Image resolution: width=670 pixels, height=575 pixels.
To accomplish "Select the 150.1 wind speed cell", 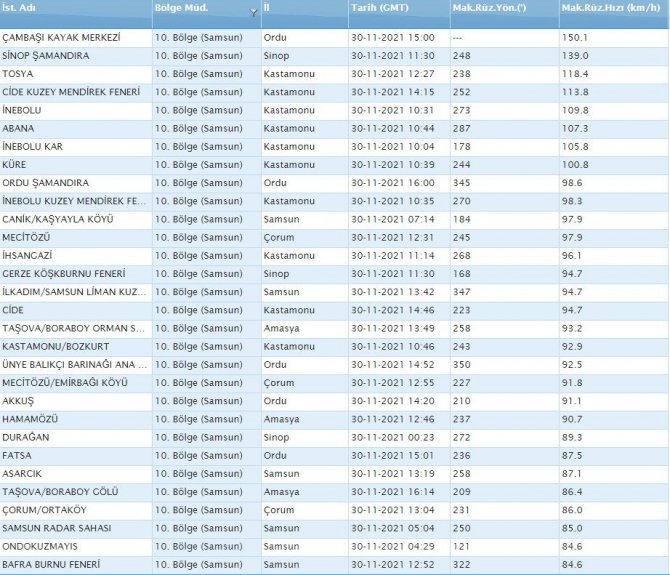I will tap(574, 37).
